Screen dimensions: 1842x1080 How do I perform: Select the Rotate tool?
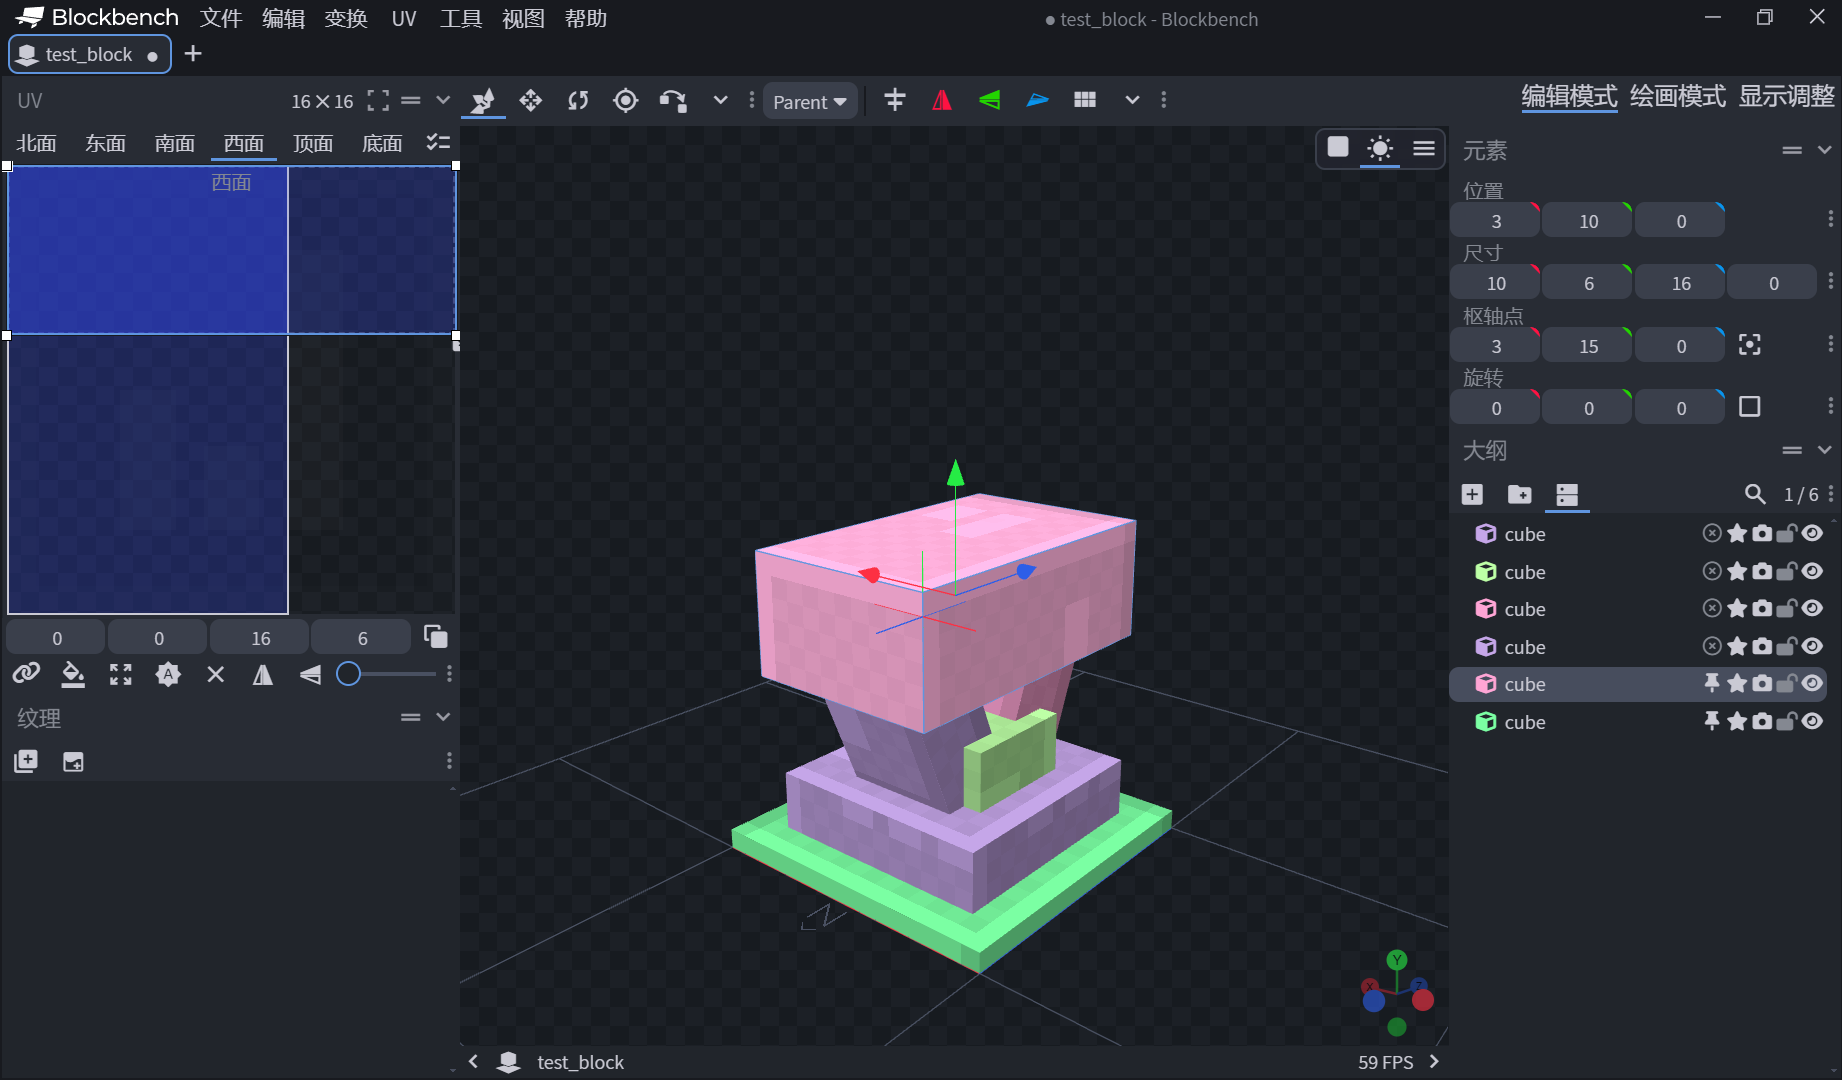578,100
